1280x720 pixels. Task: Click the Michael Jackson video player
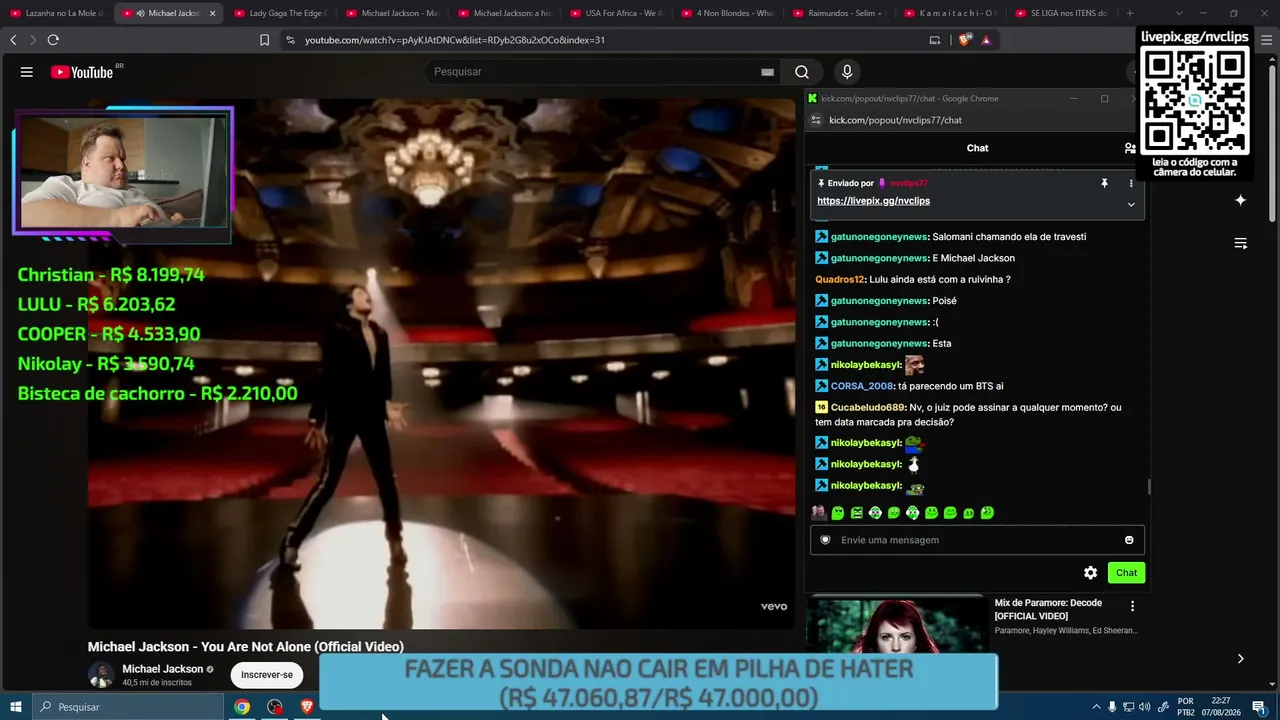tap(441, 364)
